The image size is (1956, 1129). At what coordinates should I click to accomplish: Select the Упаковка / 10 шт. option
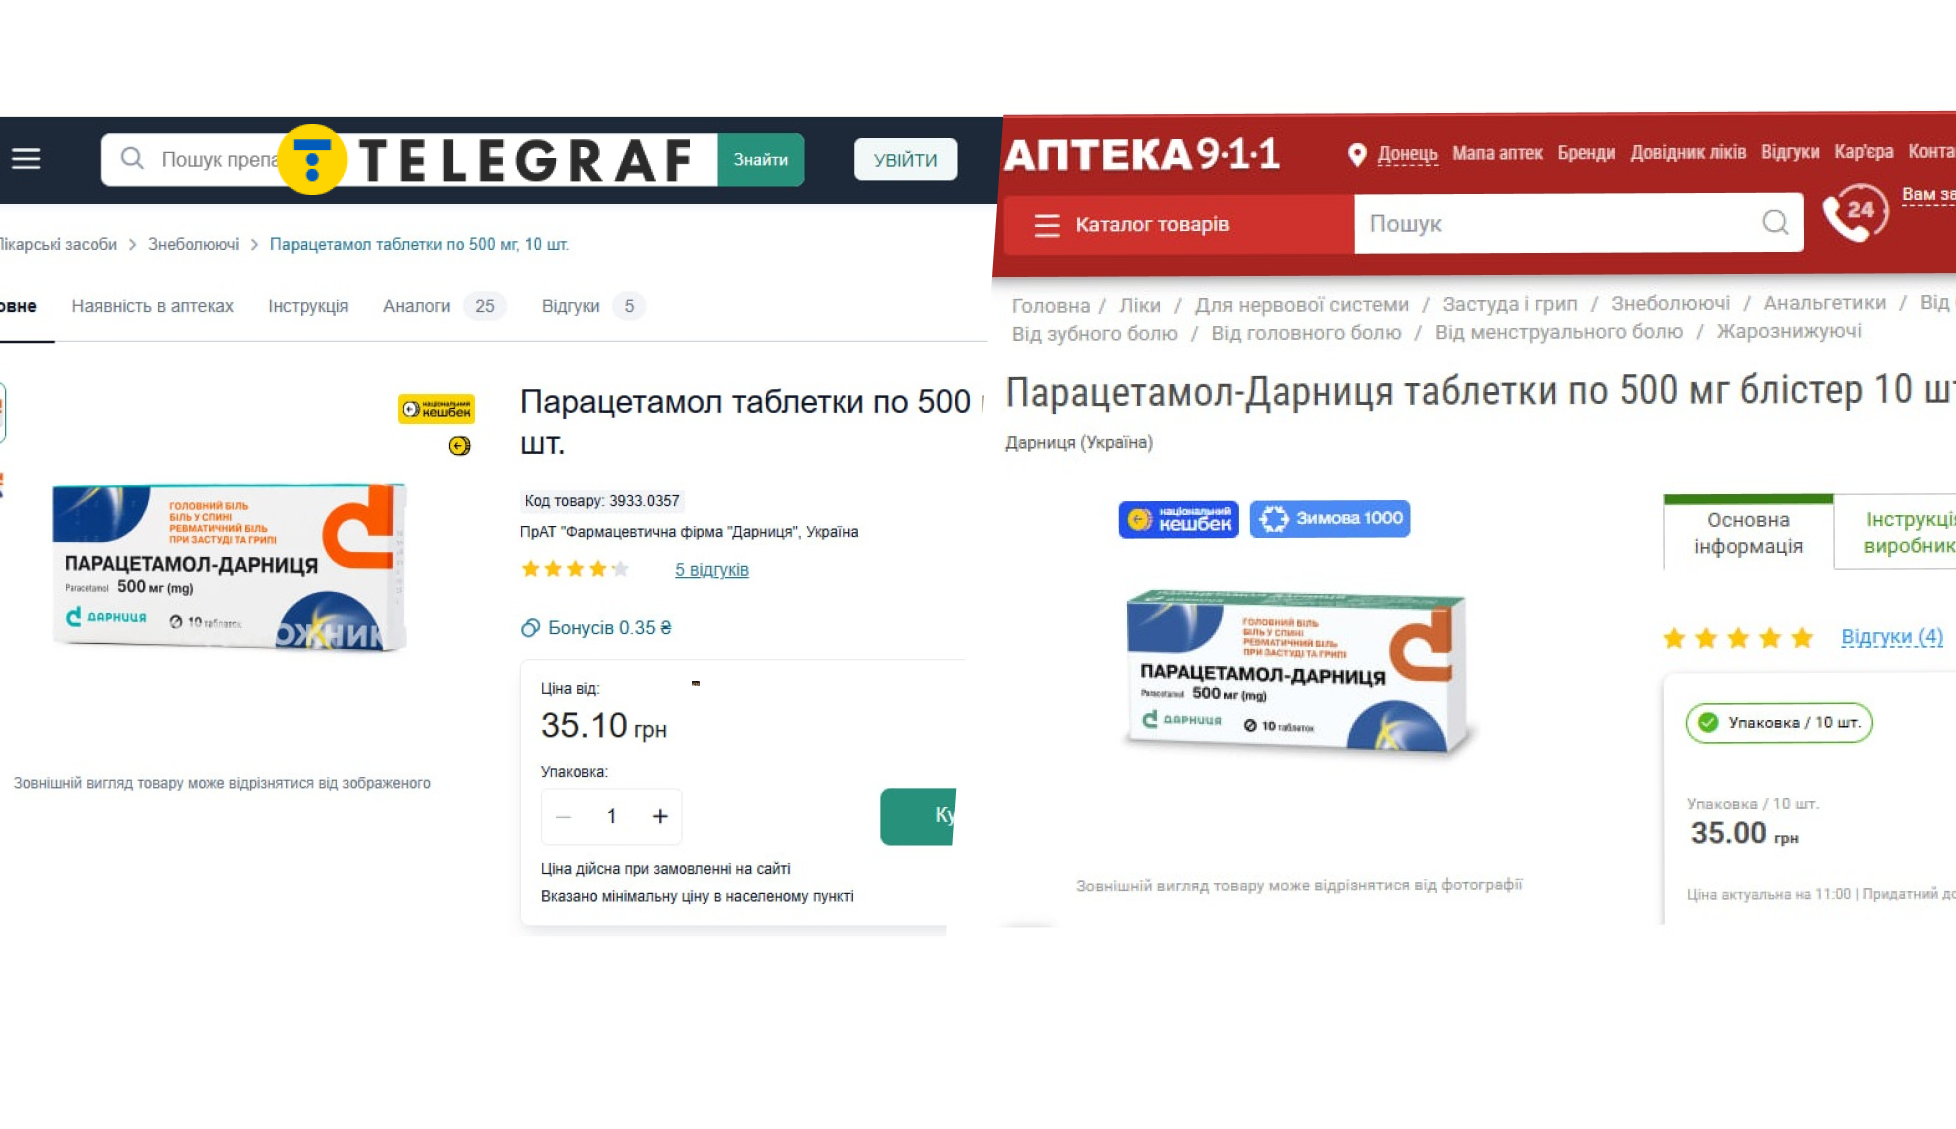(1778, 722)
